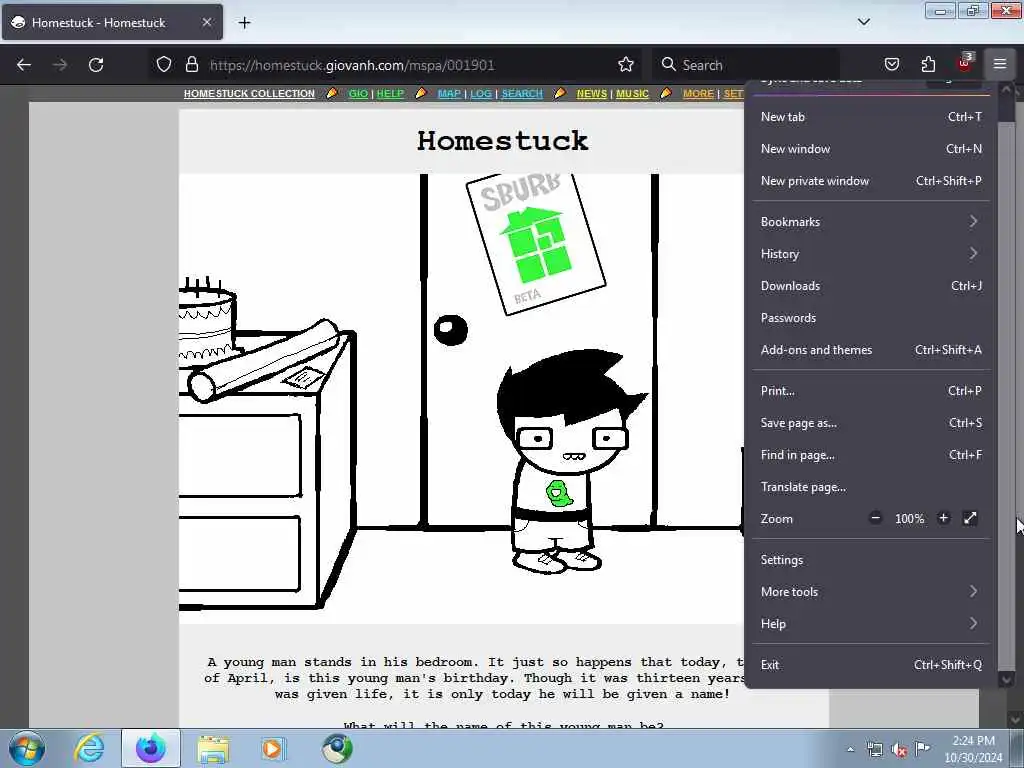
Task: Reset zoom by clicking 100%
Action: click(x=909, y=519)
